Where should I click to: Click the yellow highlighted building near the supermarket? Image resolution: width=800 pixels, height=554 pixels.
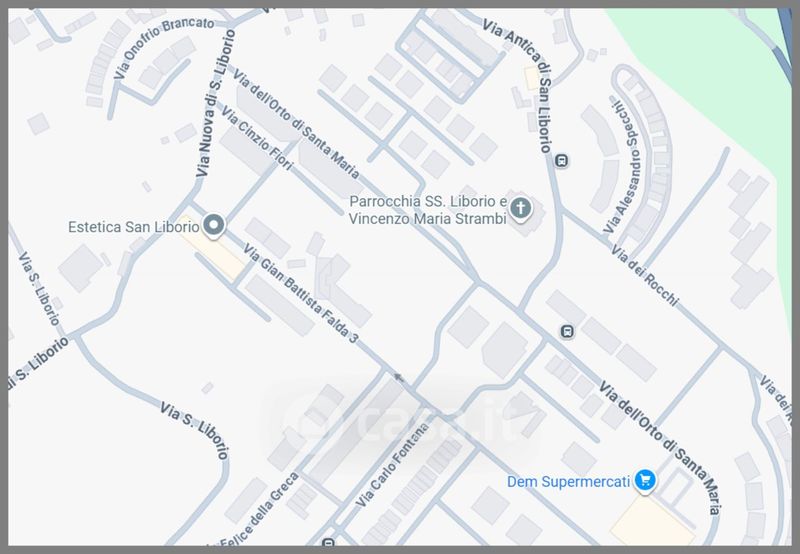click(x=651, y=521)
